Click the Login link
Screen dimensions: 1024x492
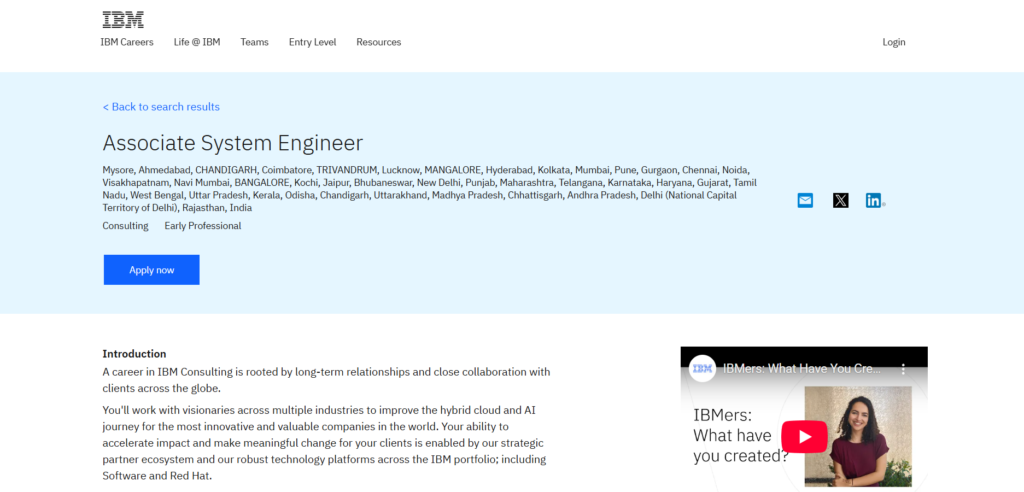click(893, 42)
